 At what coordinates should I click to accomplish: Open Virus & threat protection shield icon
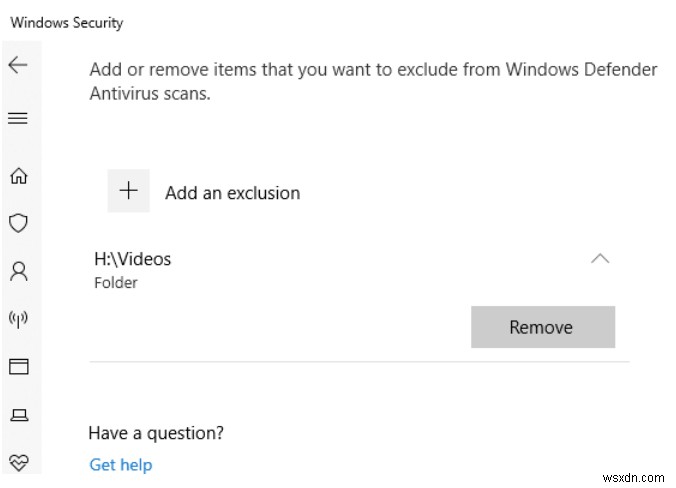(x=18, y=223)
